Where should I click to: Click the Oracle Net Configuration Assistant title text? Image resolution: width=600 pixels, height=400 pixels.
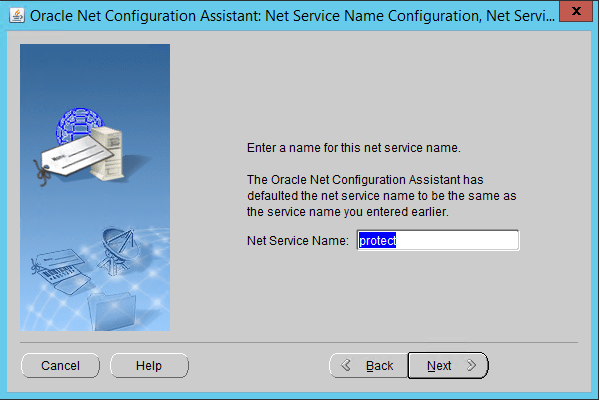292,16
